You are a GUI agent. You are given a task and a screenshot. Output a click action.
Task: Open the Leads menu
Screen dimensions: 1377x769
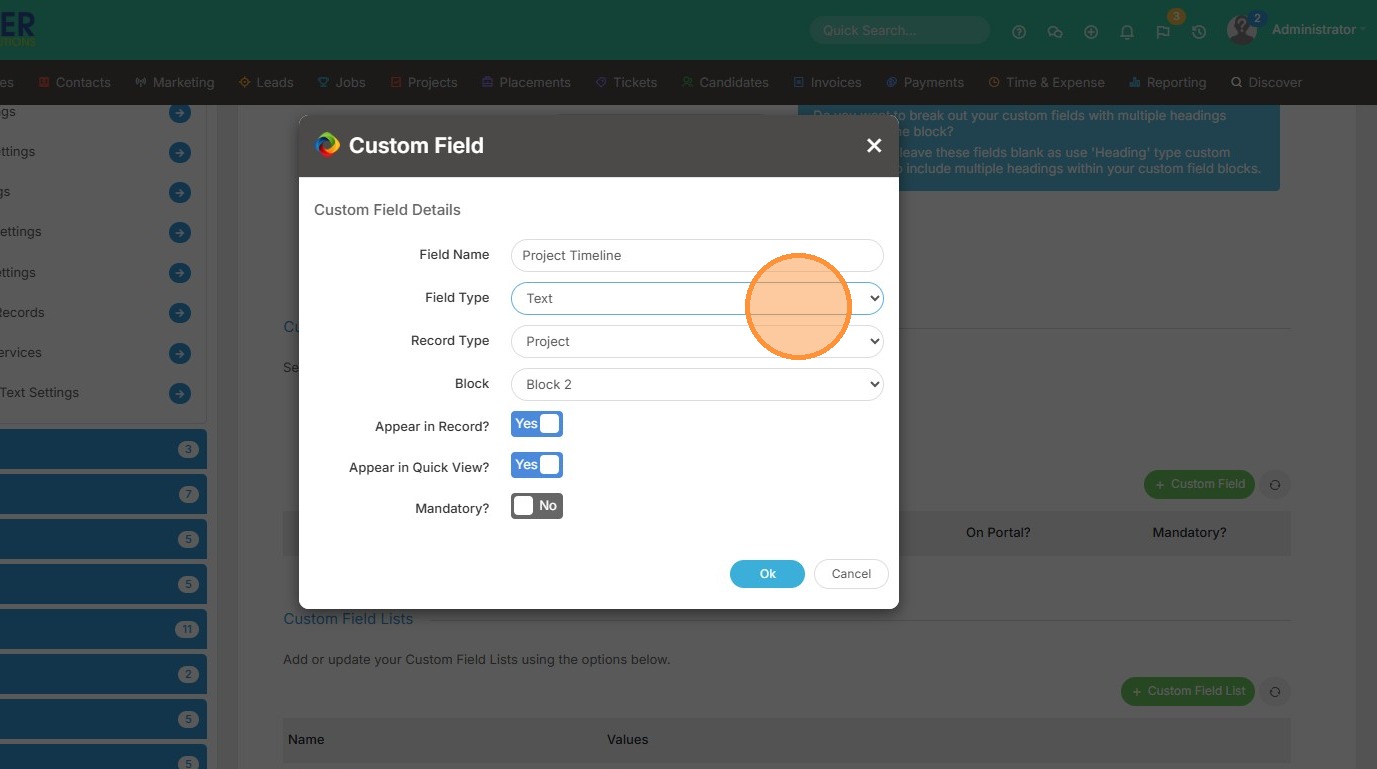point(266,82)
